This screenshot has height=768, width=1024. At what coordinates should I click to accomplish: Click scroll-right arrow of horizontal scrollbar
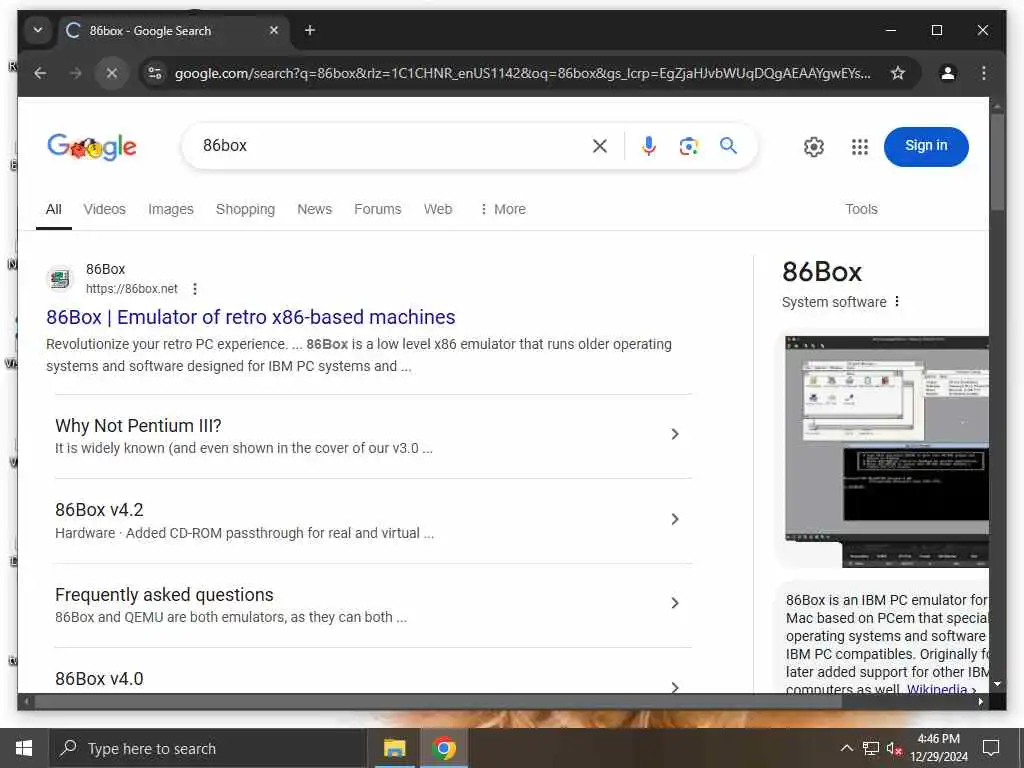(x=980, y=701)
